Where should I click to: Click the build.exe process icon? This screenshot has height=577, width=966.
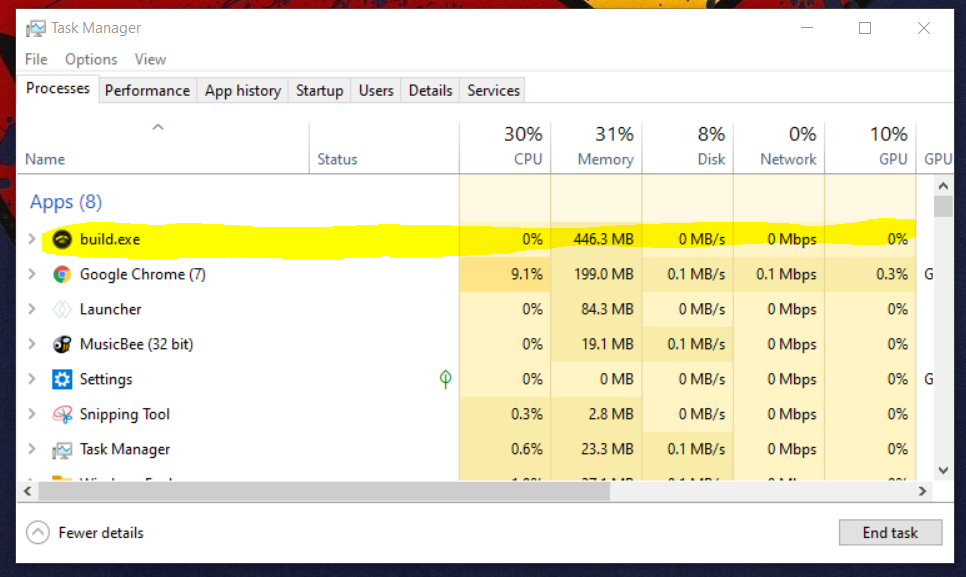pos(62,239)
